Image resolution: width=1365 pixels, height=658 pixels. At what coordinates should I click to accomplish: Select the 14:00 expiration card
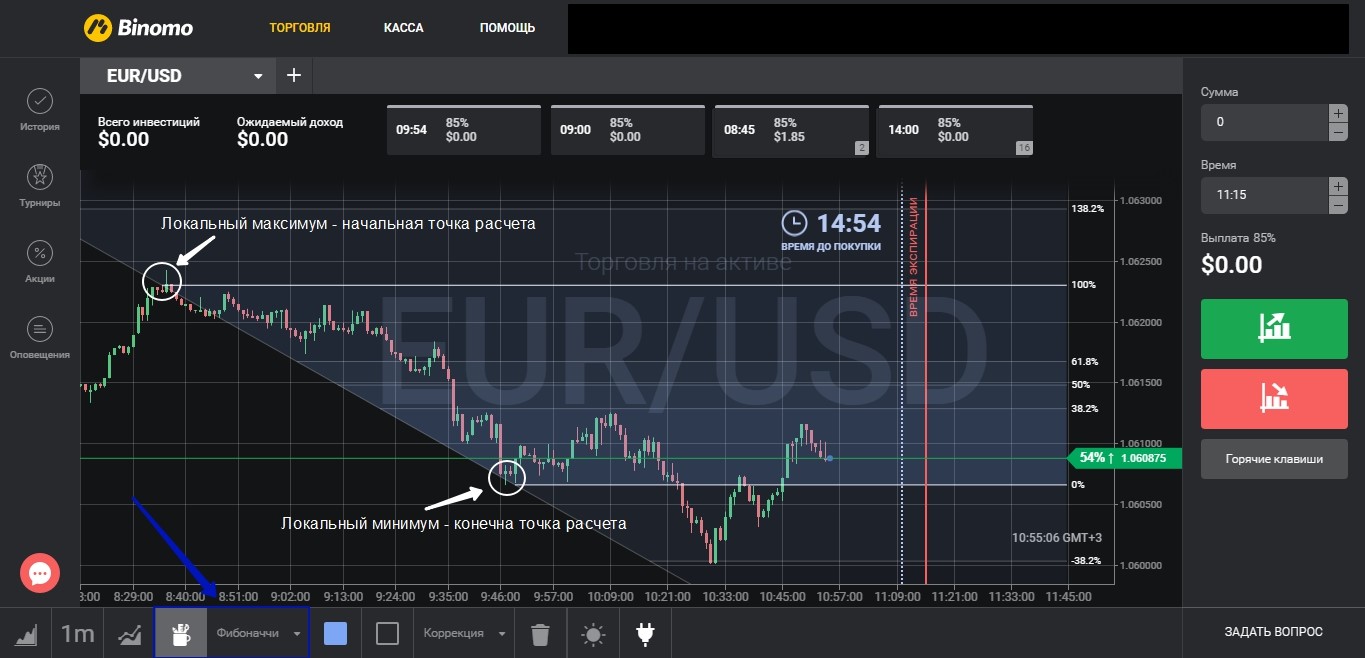[x=956, y=130]
